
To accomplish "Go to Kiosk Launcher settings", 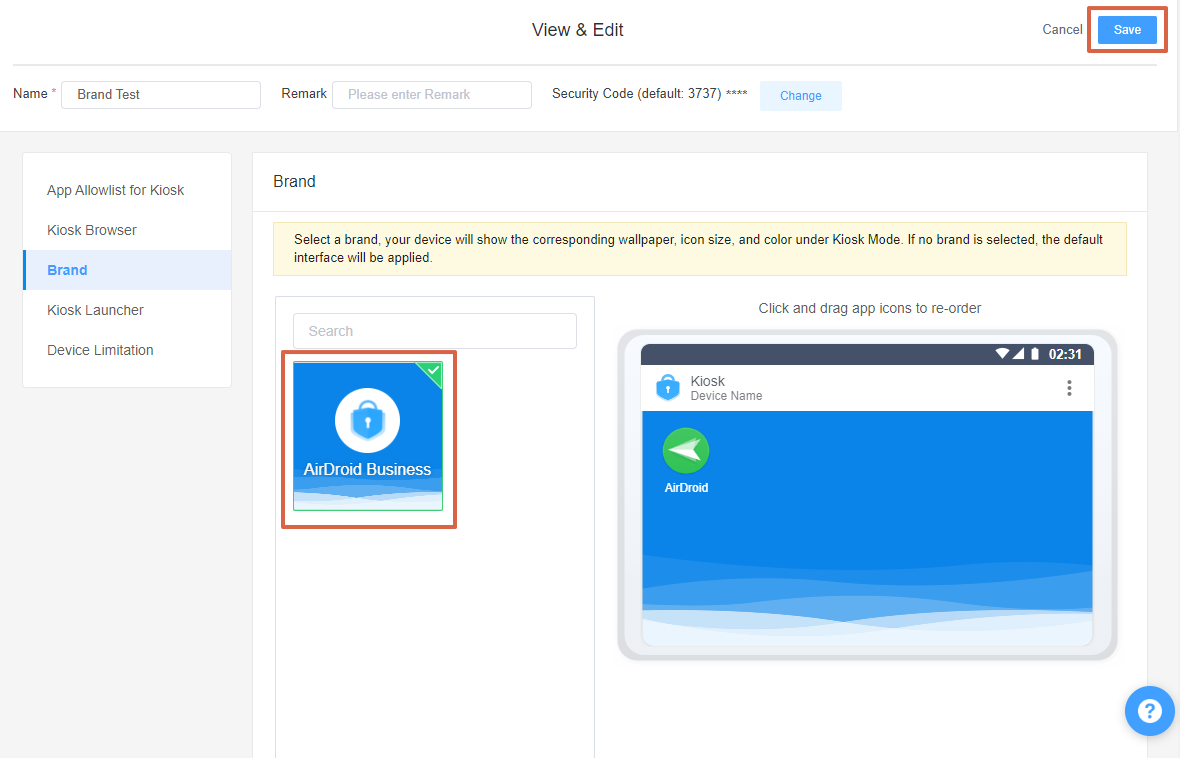I will point(95,310).
